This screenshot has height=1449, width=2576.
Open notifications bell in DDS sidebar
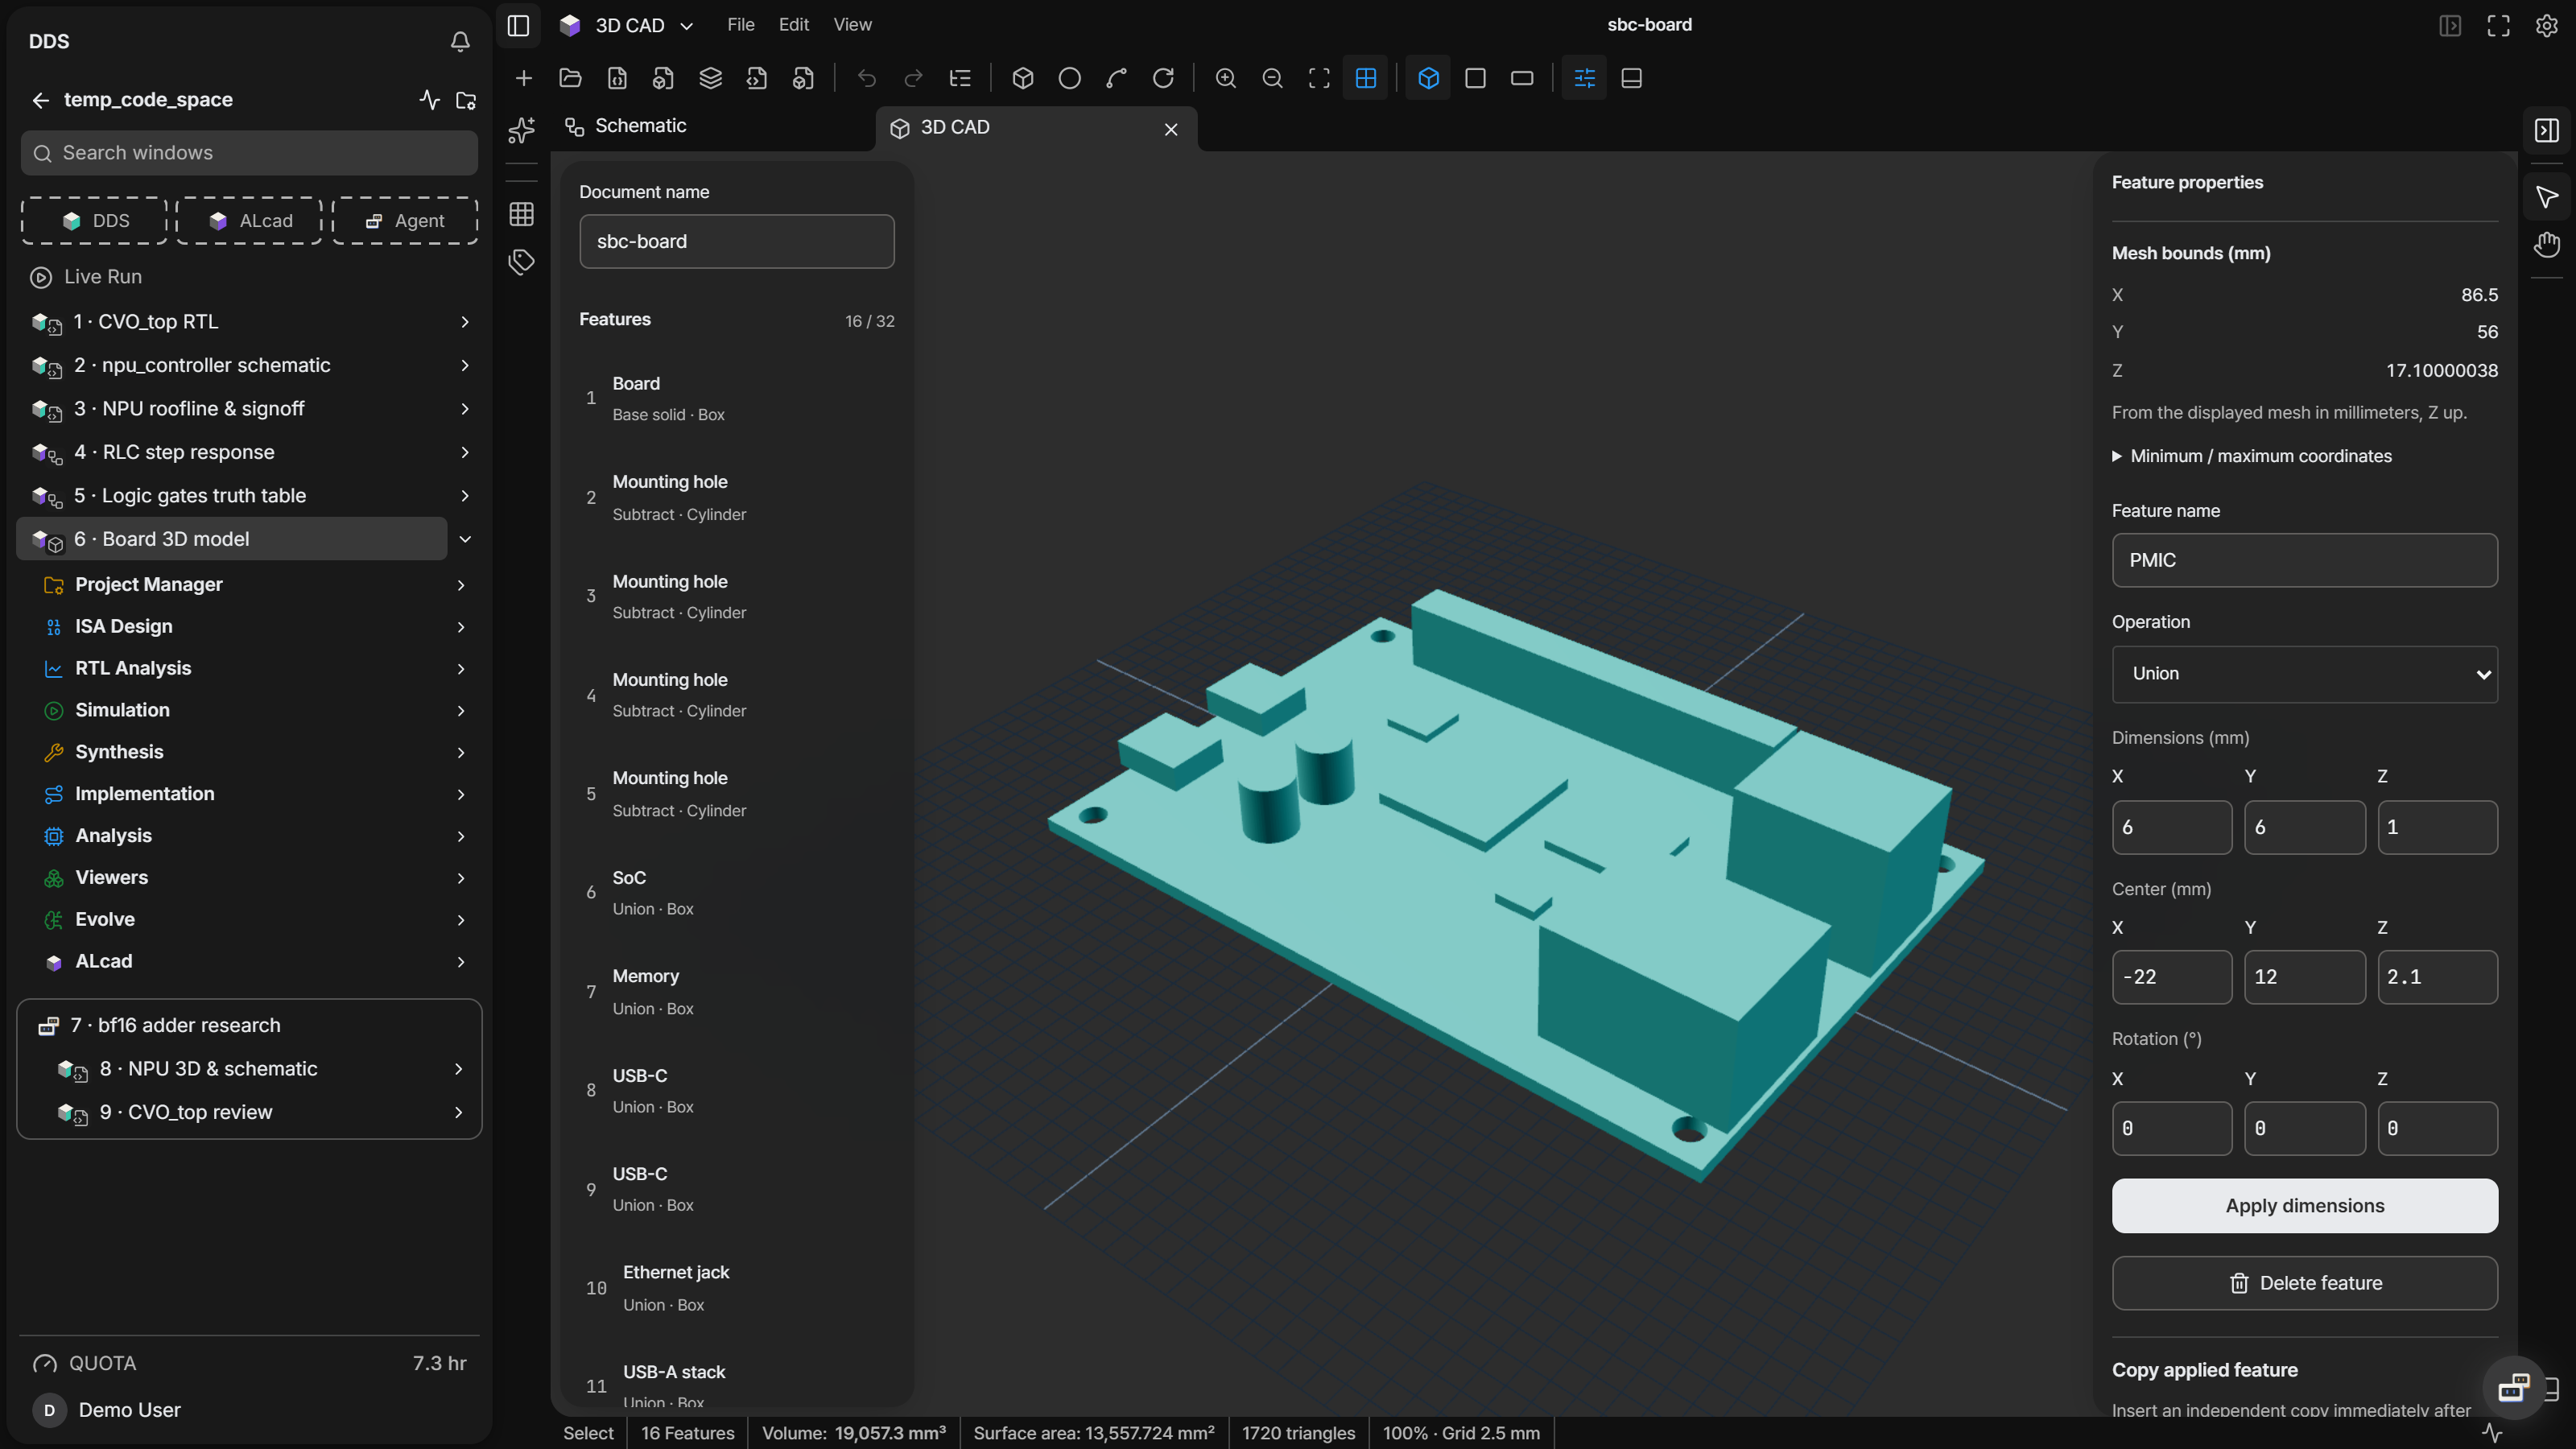pyautogui.click(x=460, y=41)
